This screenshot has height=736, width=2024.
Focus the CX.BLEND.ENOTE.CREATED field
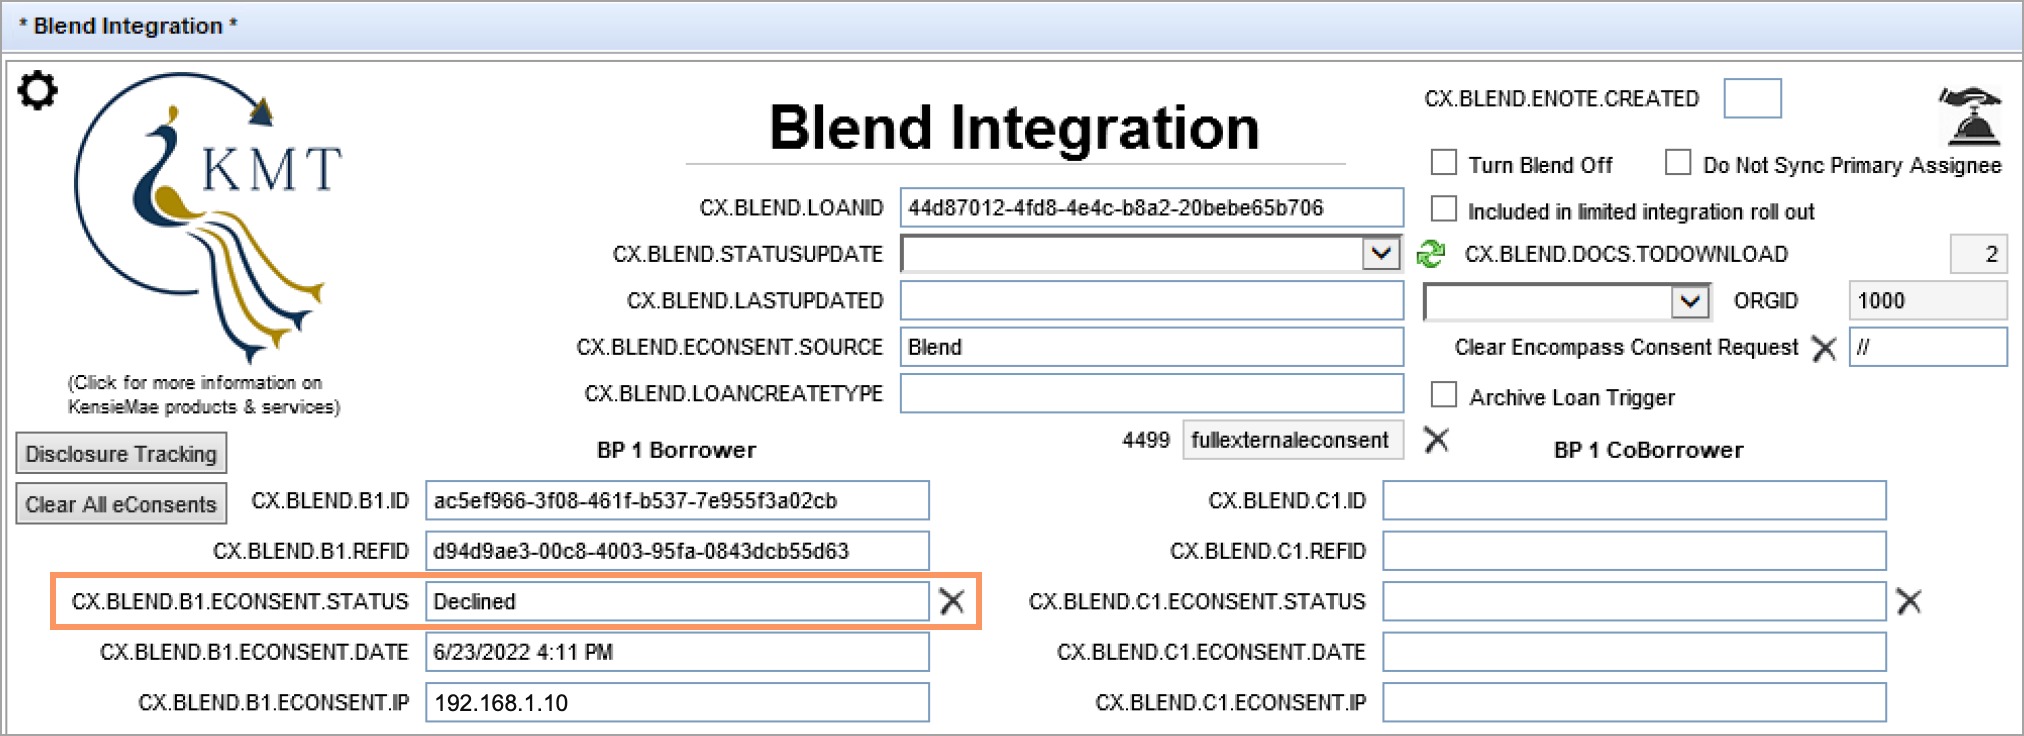click(x=1752, y=98)
